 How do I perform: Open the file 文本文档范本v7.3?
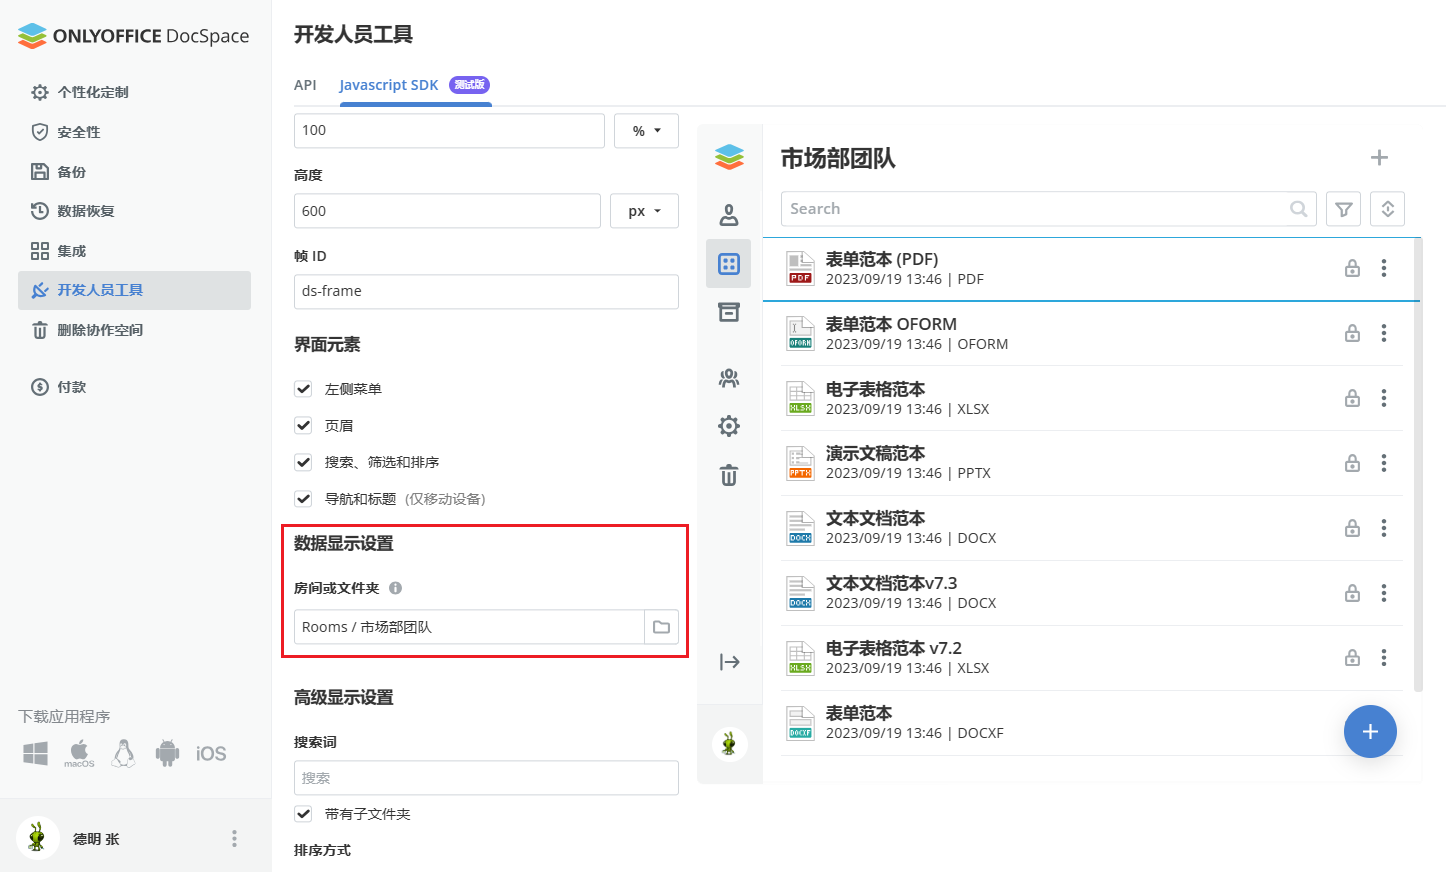tap(891, 583)
